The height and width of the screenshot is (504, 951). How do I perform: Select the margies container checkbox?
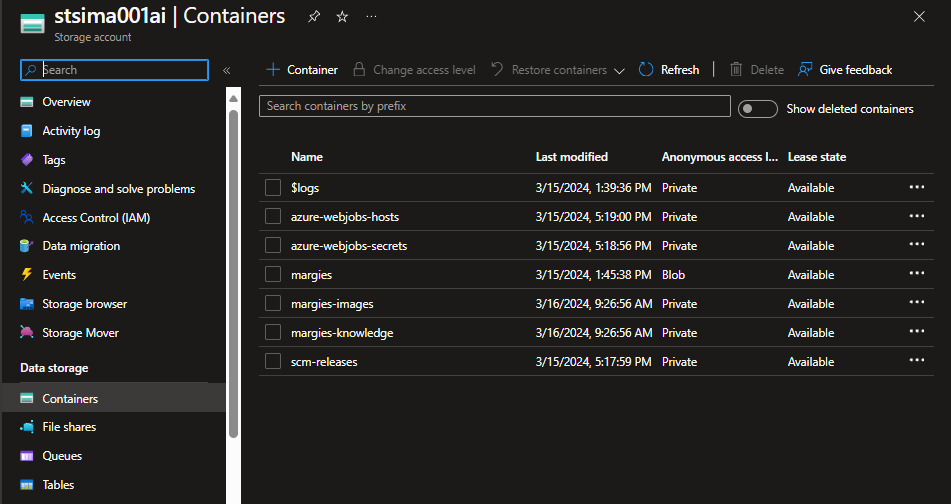tap(273, 275)
